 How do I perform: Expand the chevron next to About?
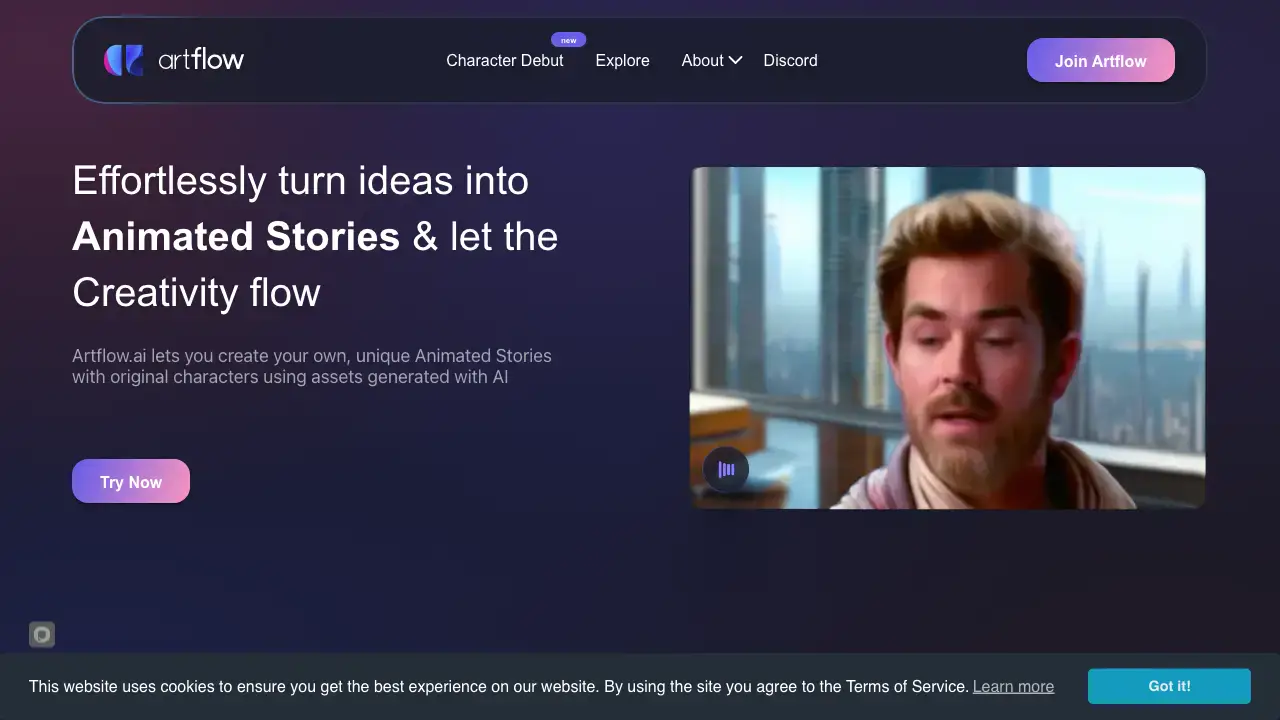(736, 61)
